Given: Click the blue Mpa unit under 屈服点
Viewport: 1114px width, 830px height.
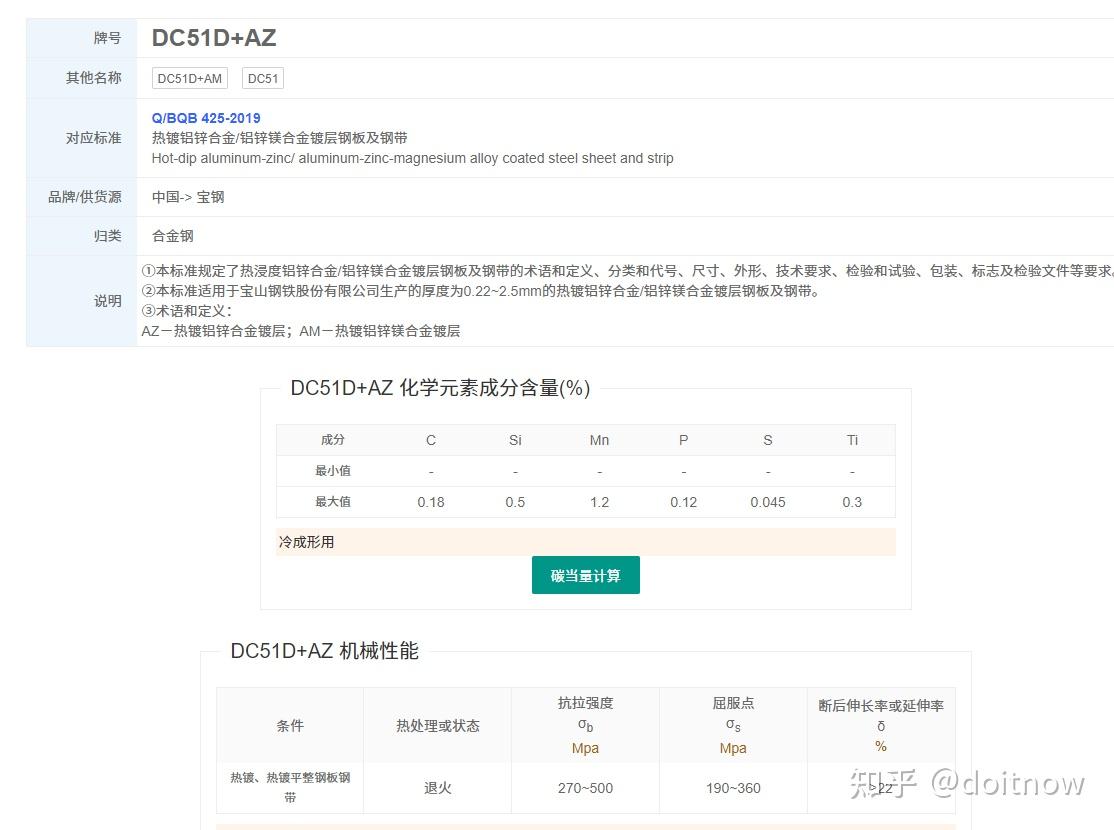Looking at the screenshot, I should (x=733, y=747).
